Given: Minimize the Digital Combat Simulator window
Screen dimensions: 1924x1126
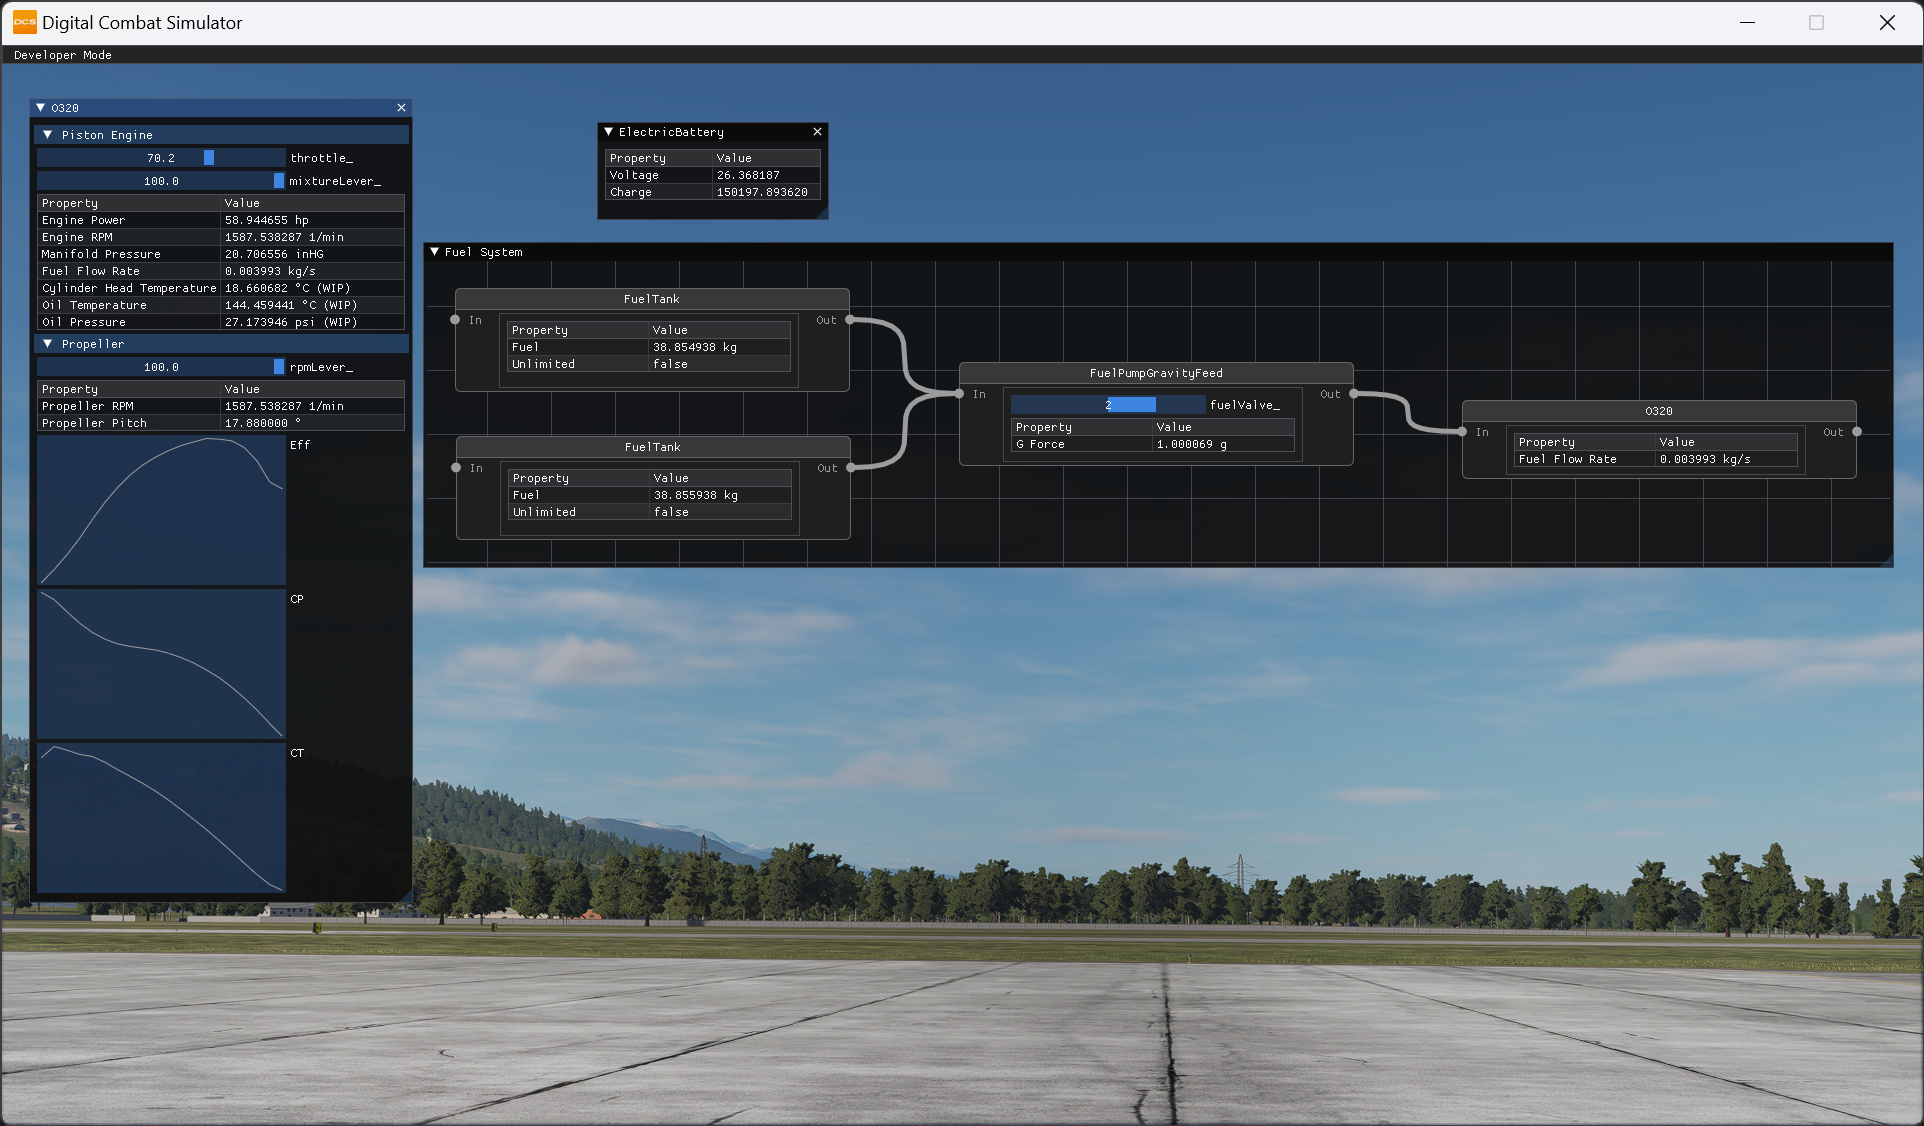Looking at the screenshot, I should pyautogui.click(x=1748, y=22).
